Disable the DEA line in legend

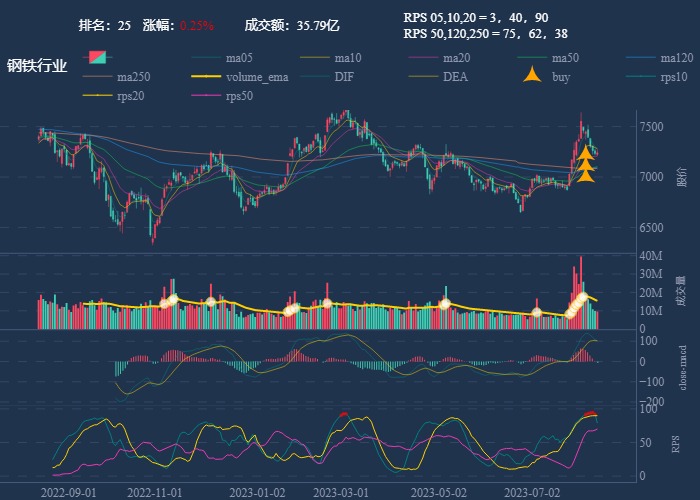(454, 77)
